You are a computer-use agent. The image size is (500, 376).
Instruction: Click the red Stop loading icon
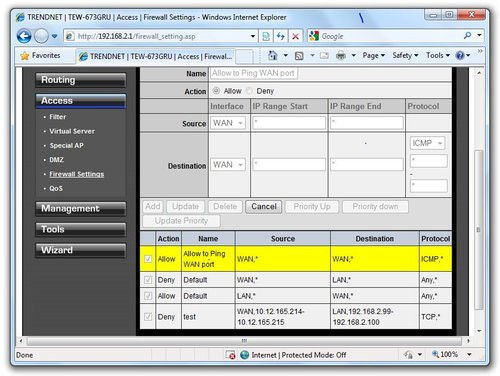[295, 36]
